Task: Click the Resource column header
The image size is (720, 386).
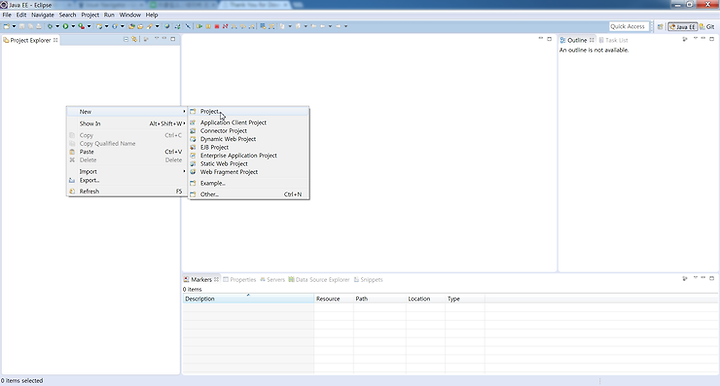Action: pos(334,299)
